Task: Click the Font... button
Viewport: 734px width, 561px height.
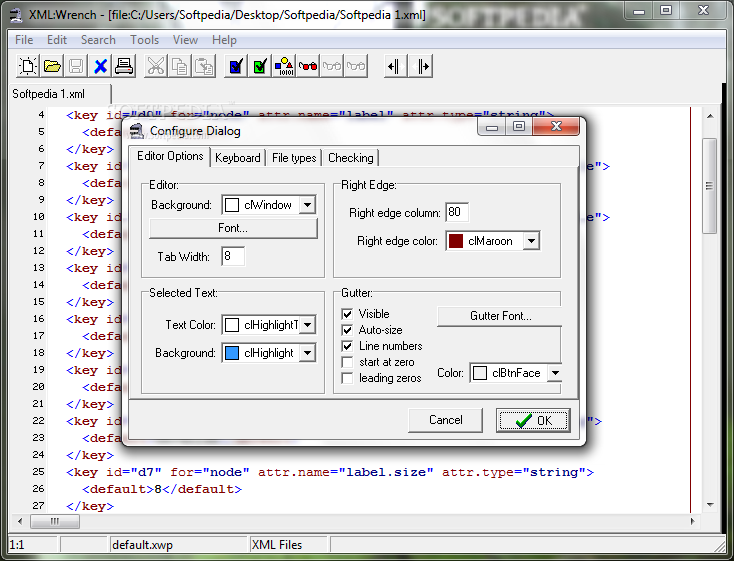Action: [233, 228]
